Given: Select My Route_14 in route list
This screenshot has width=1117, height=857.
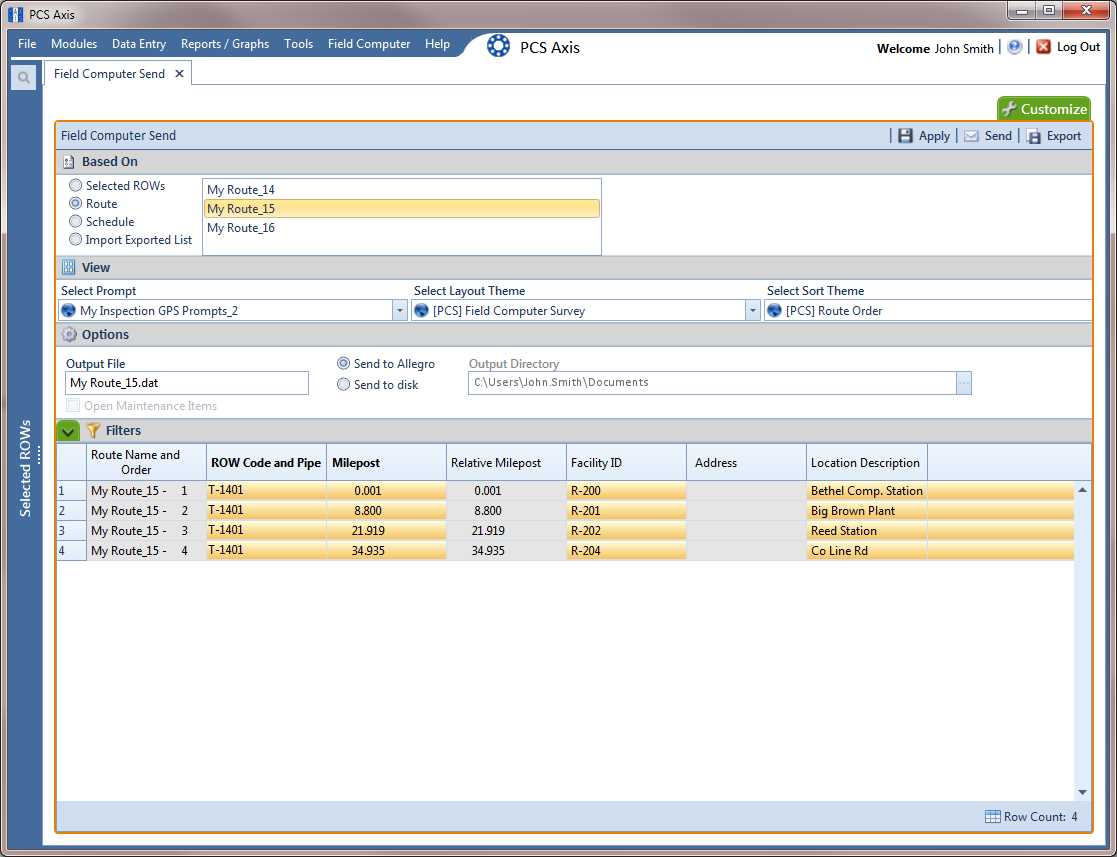Looking at the screenshot, I should click(x=402, y=189).
